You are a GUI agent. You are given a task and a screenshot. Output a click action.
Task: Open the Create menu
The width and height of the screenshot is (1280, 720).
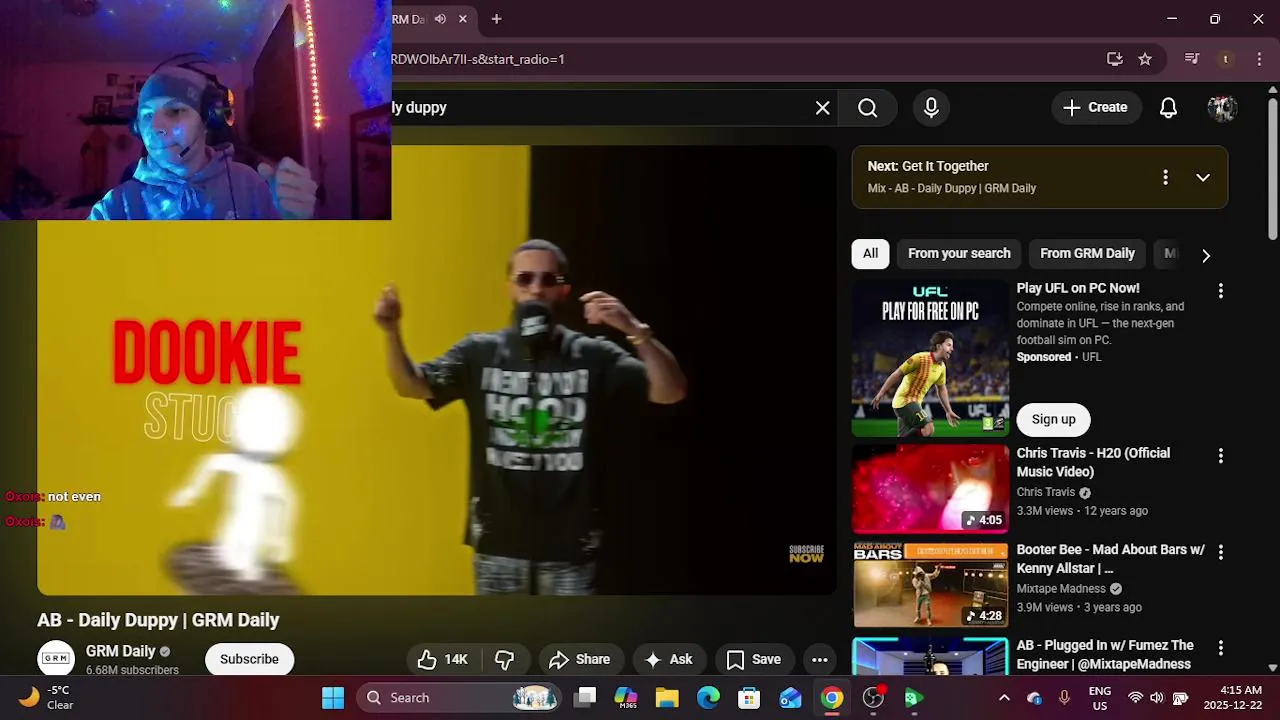pos(1096,107)
